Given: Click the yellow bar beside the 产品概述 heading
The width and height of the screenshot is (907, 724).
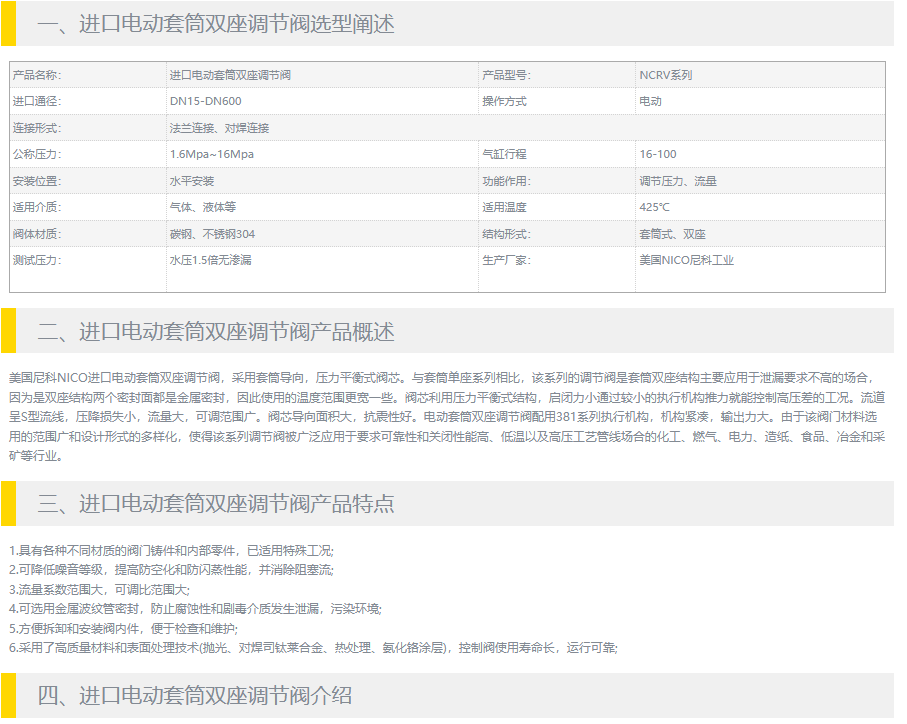Looking at the screenshot, I should tap(8, 331).
